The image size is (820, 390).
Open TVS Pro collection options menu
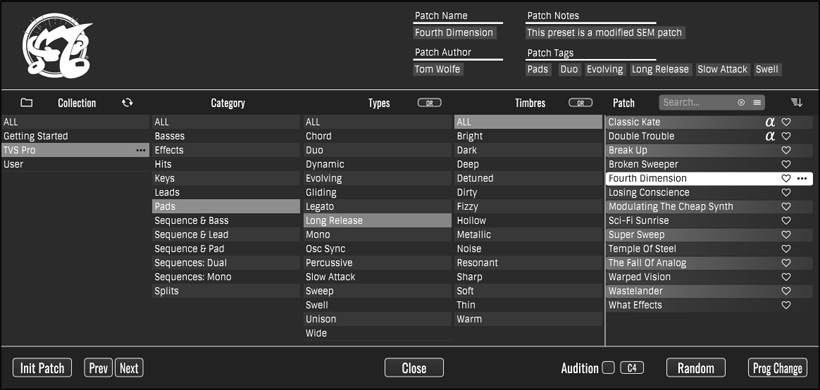141,150
